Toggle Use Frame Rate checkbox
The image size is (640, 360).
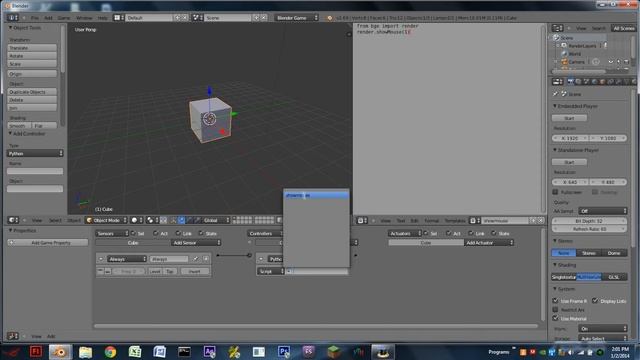tap(556, 301)
